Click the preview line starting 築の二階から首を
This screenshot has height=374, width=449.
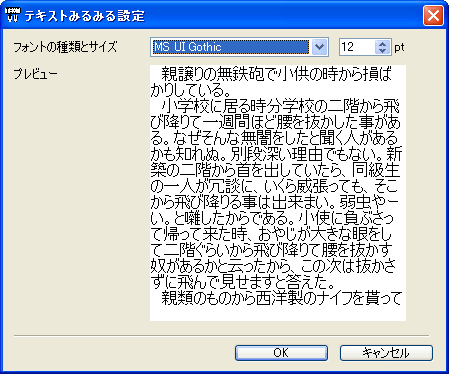tap(275, 170)
